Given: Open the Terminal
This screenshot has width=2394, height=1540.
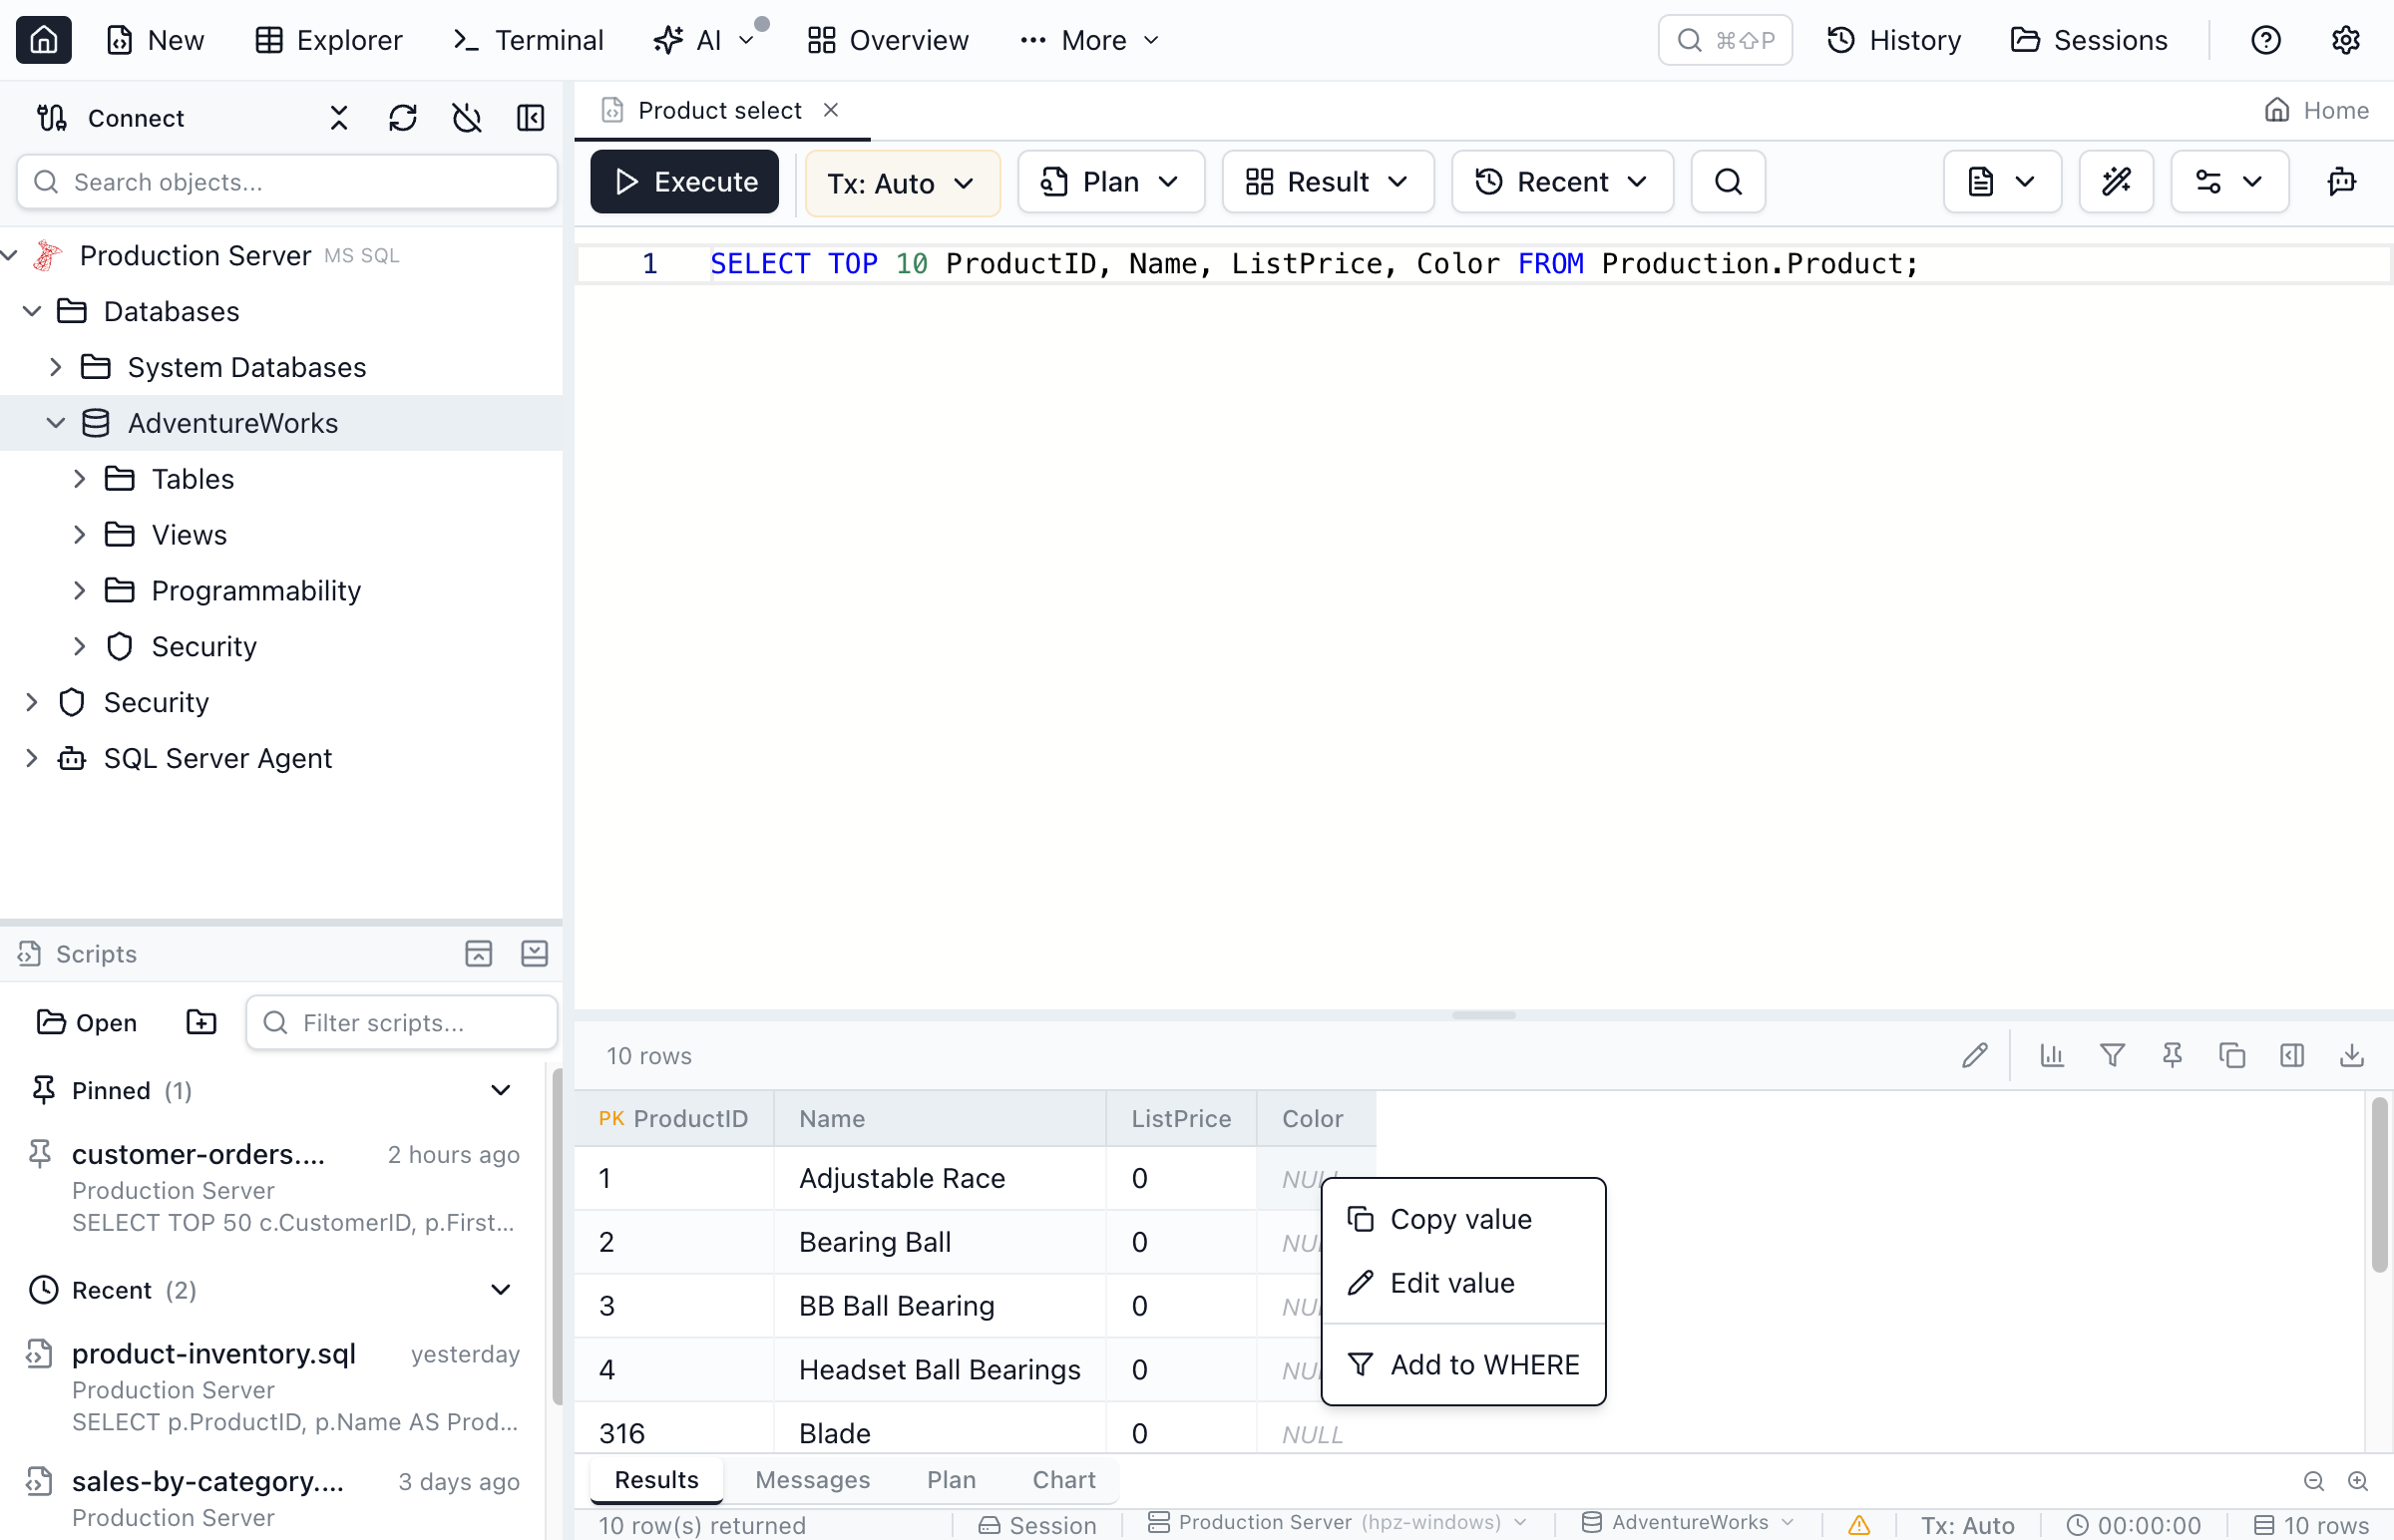Looking at the screenshot, I should 528,40.
